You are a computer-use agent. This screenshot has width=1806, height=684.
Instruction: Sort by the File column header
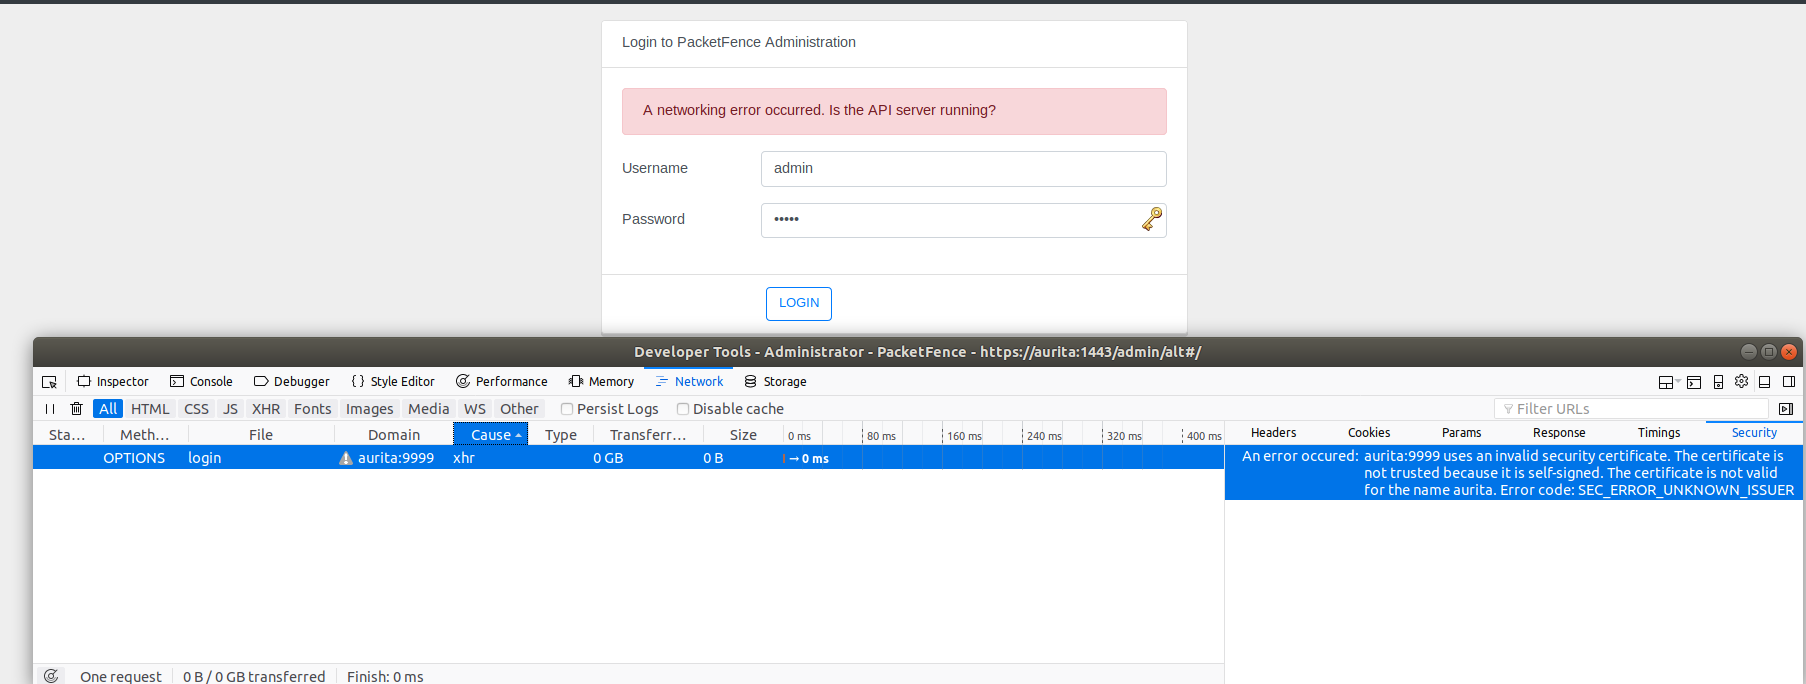261,435
